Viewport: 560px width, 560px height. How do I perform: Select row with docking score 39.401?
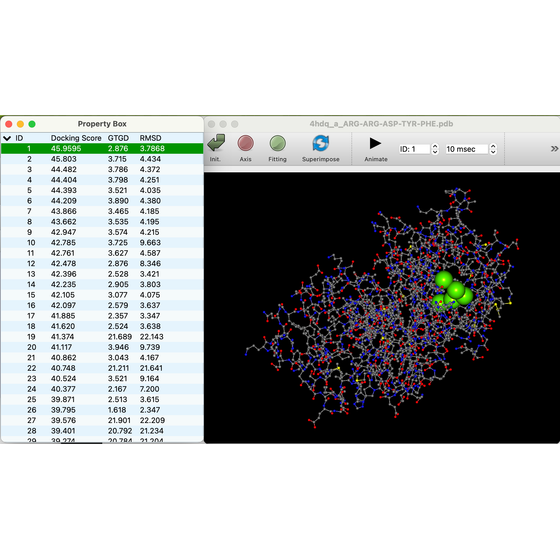click(x=102, y=431)
